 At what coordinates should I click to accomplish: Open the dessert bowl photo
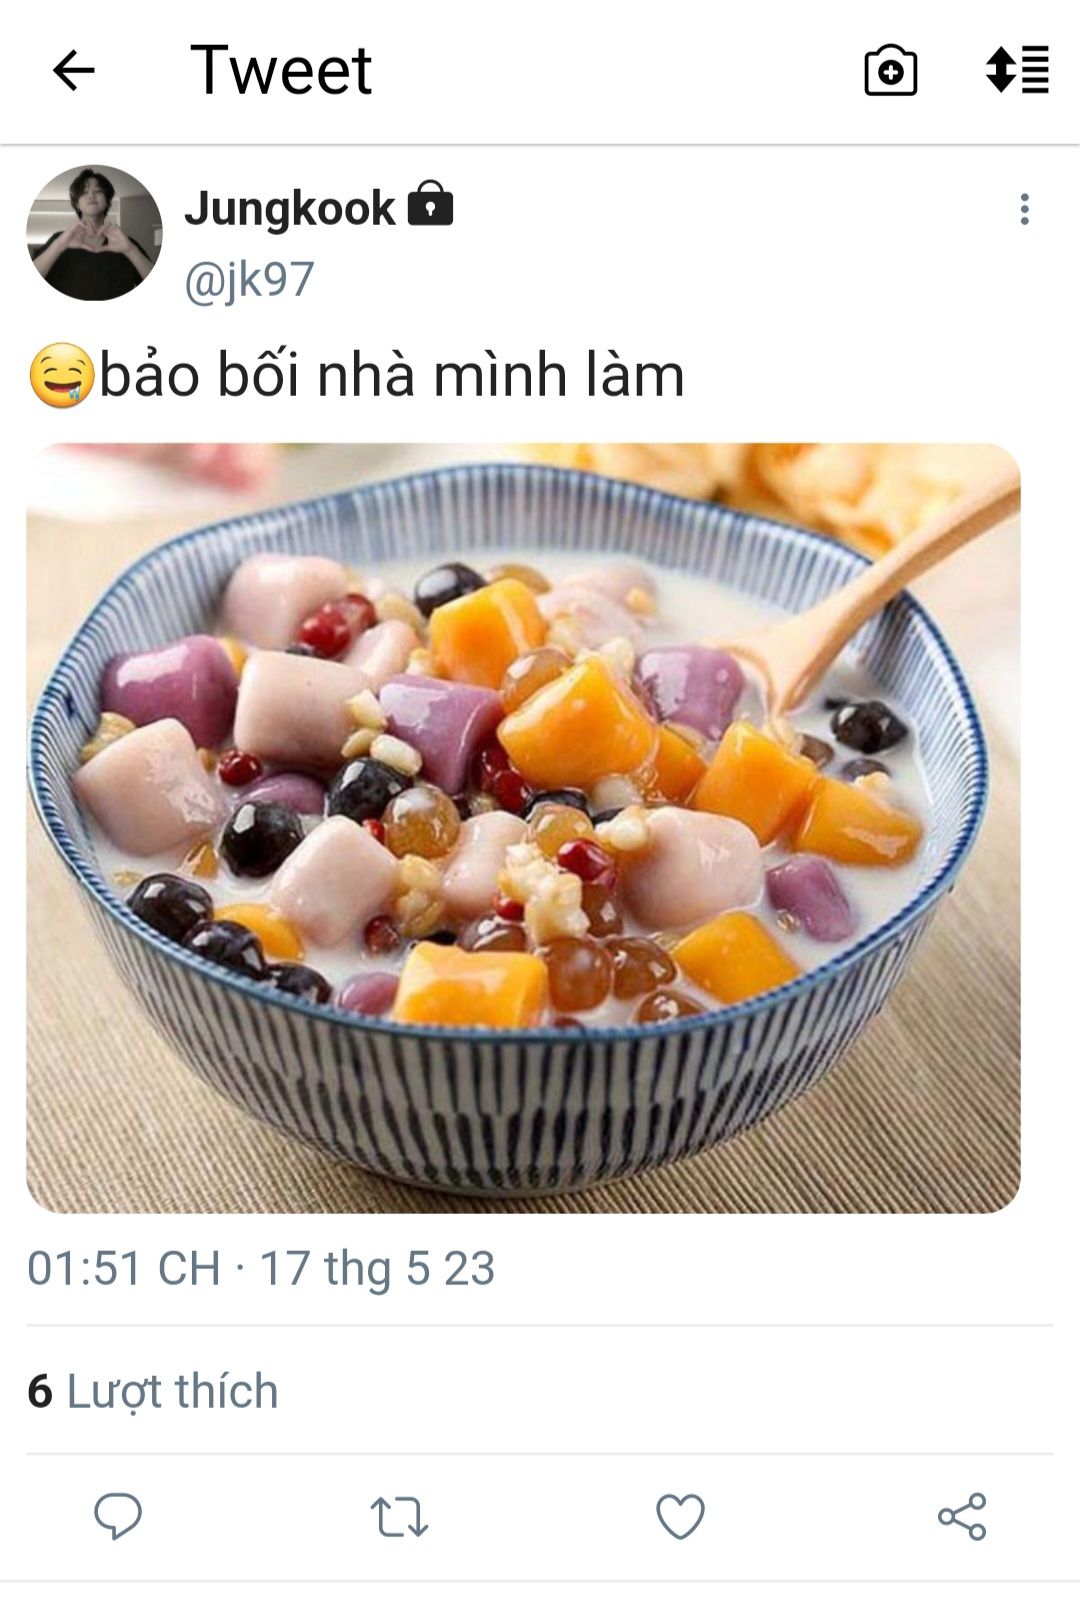pyautogui.click(x=523, y=828)
